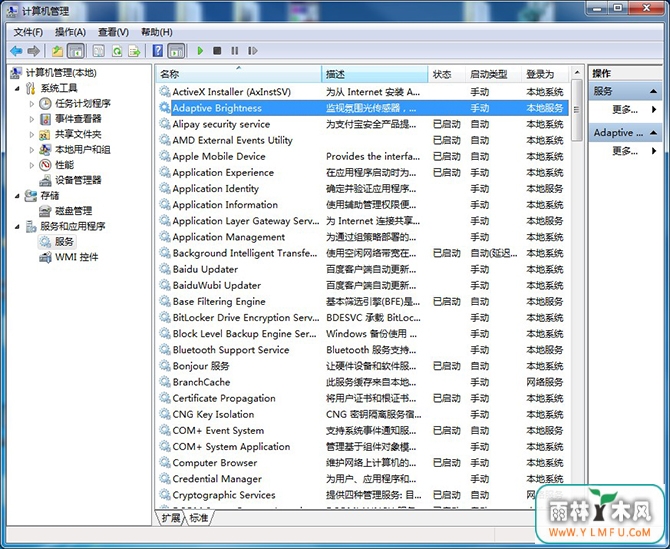Click the Restart service icon

click(253, 51)
